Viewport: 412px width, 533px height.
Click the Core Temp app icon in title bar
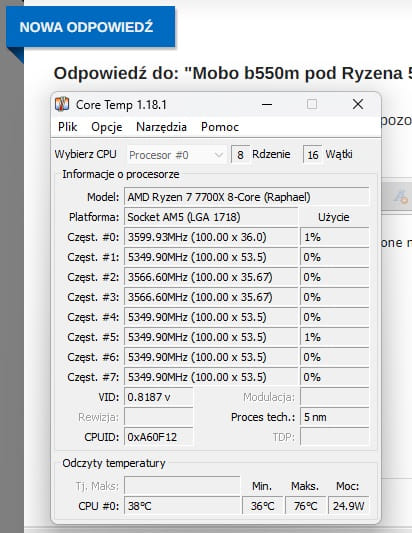[62, 104]
